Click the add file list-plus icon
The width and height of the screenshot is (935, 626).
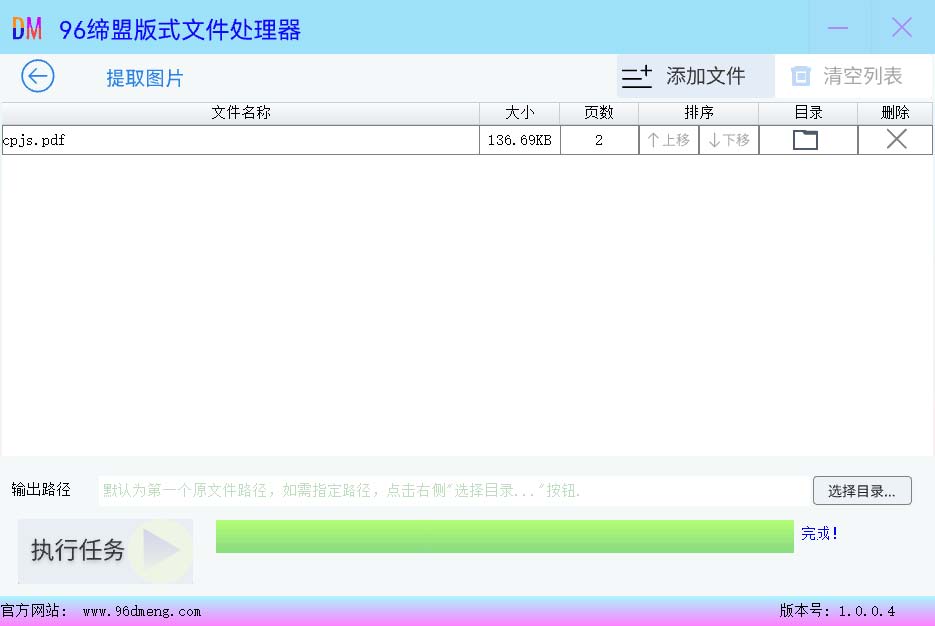point(637,76)
